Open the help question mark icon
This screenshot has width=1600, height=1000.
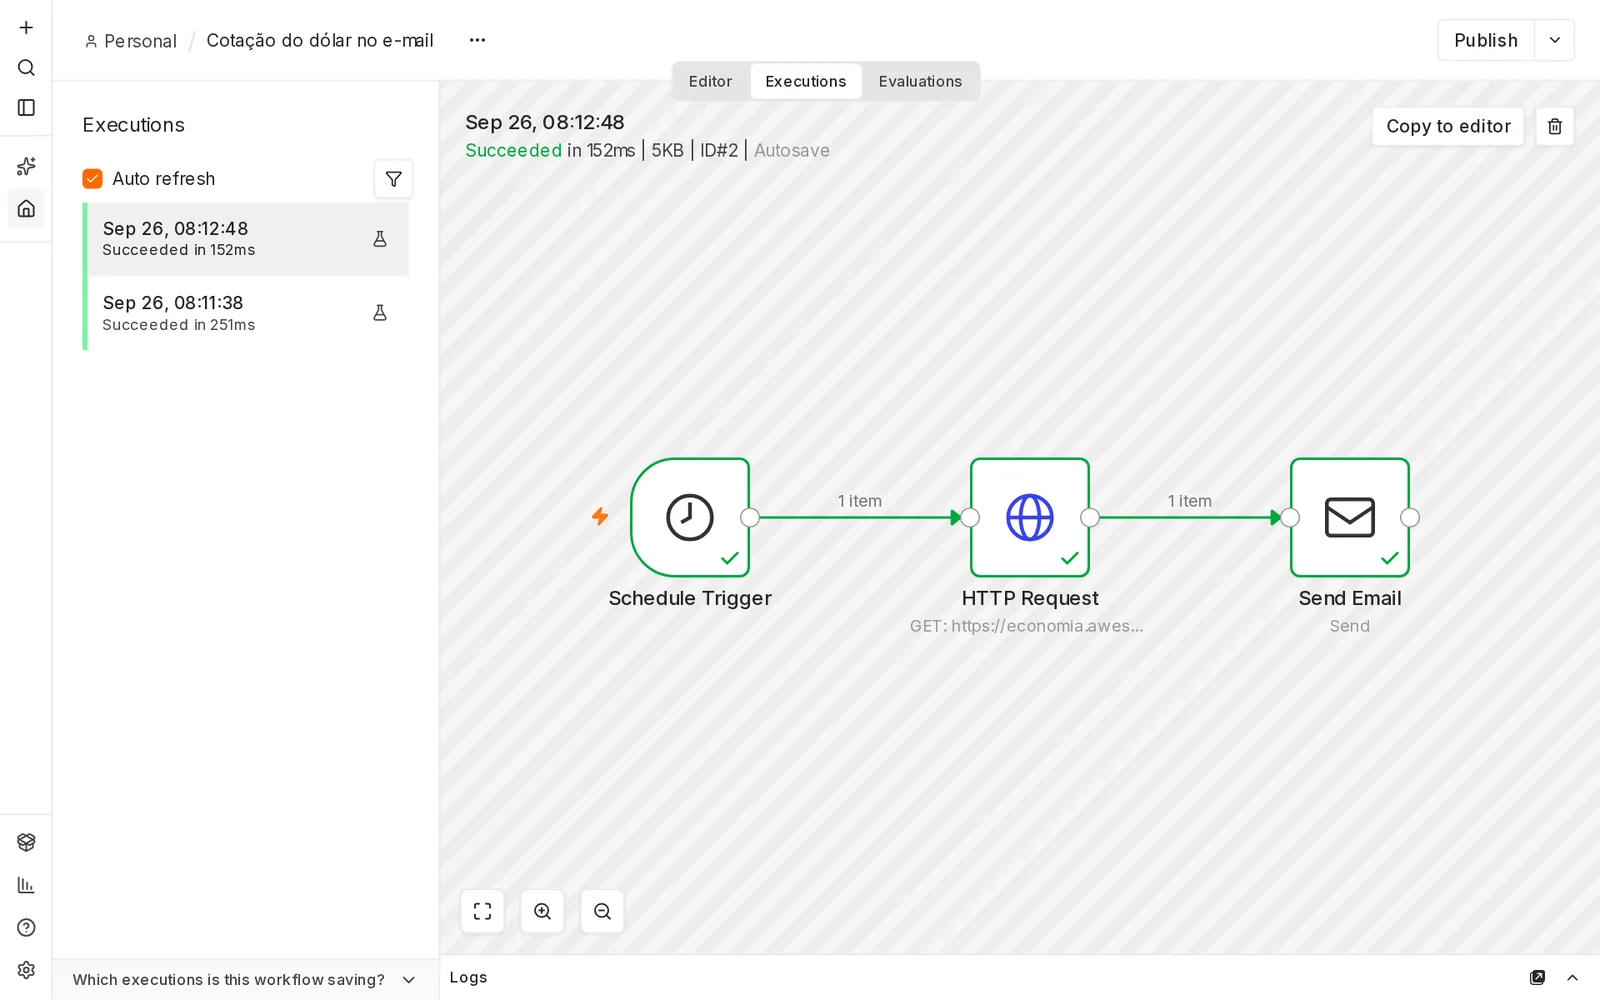tap(26, 927)
